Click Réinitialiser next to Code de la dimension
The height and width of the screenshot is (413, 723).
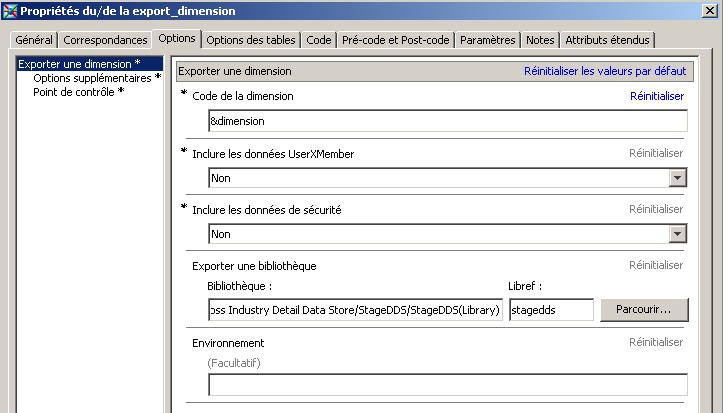656,96
